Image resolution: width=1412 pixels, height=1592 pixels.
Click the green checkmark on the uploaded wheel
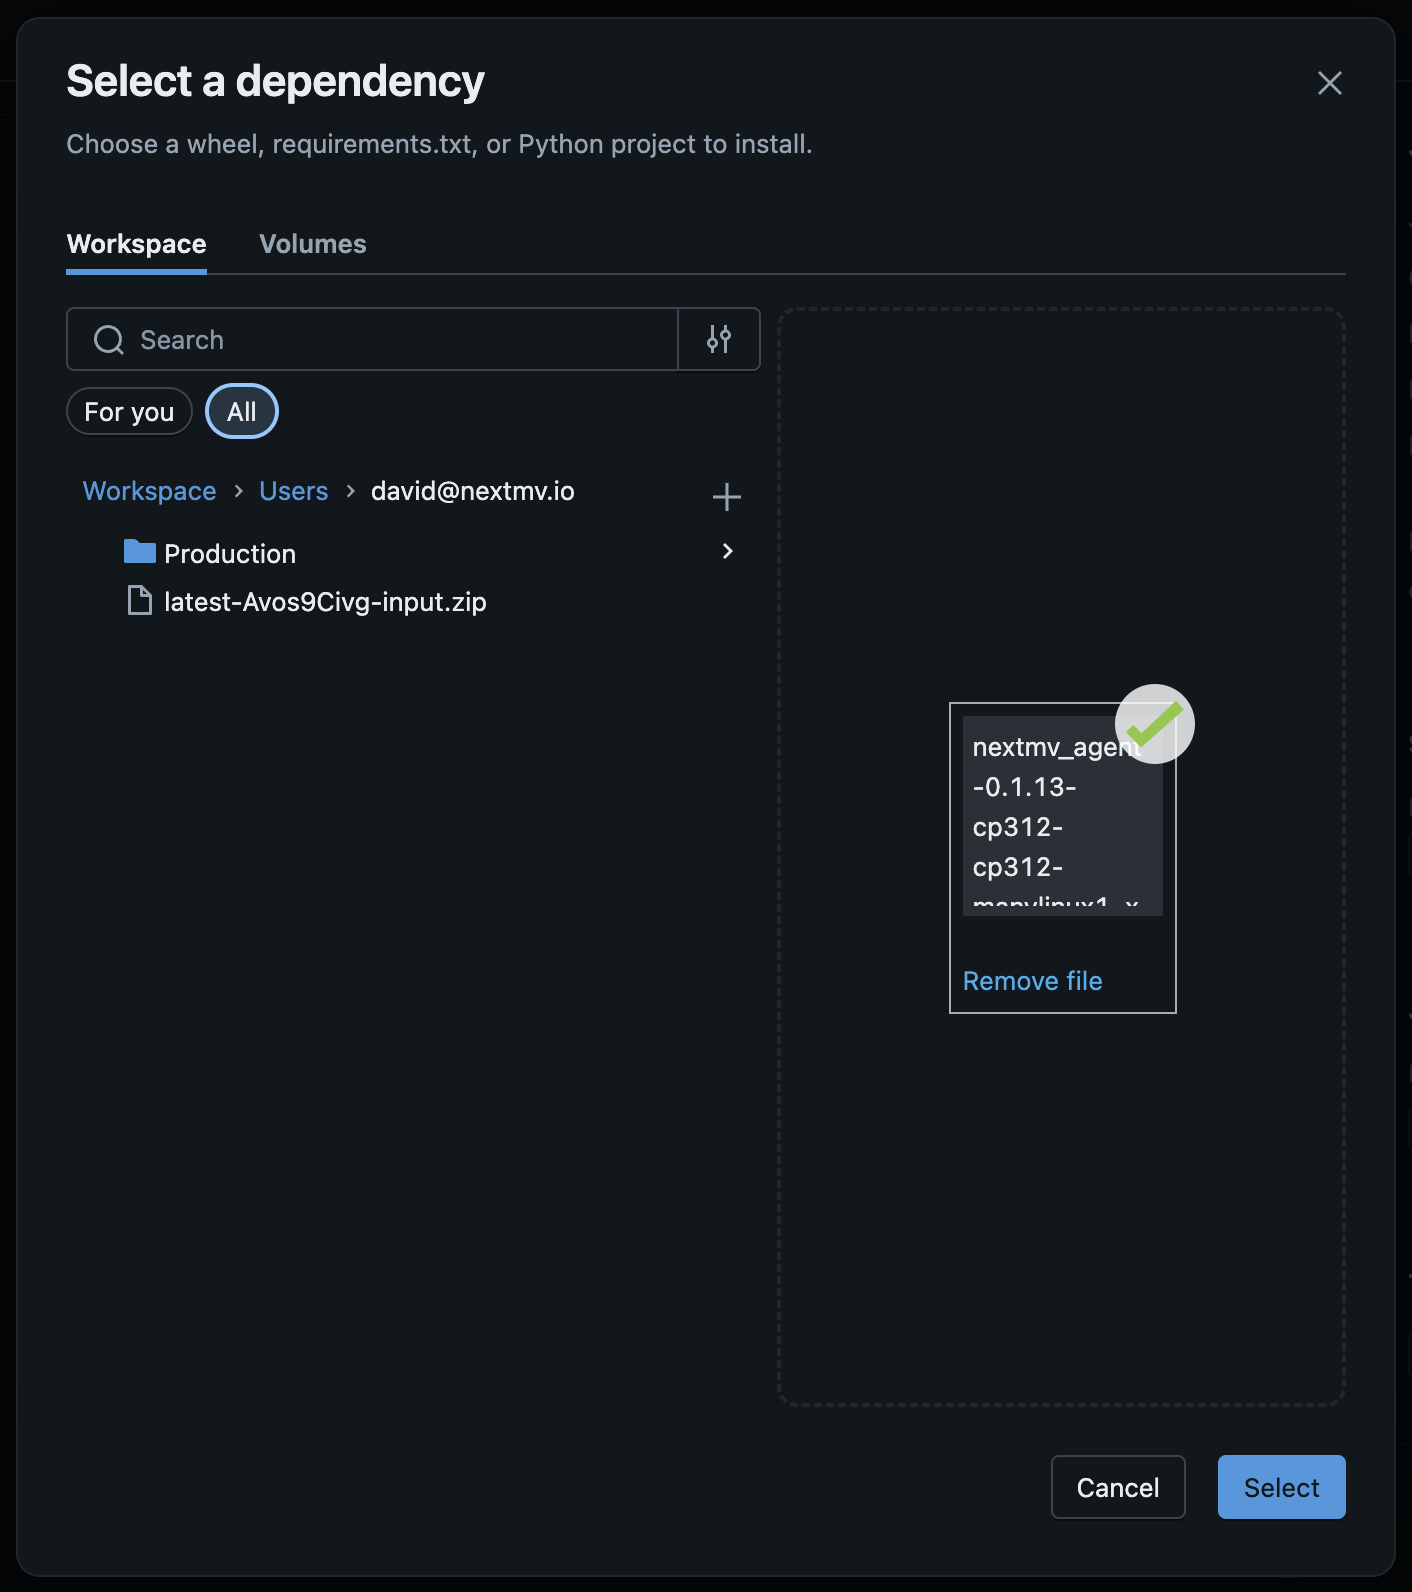1155,723
